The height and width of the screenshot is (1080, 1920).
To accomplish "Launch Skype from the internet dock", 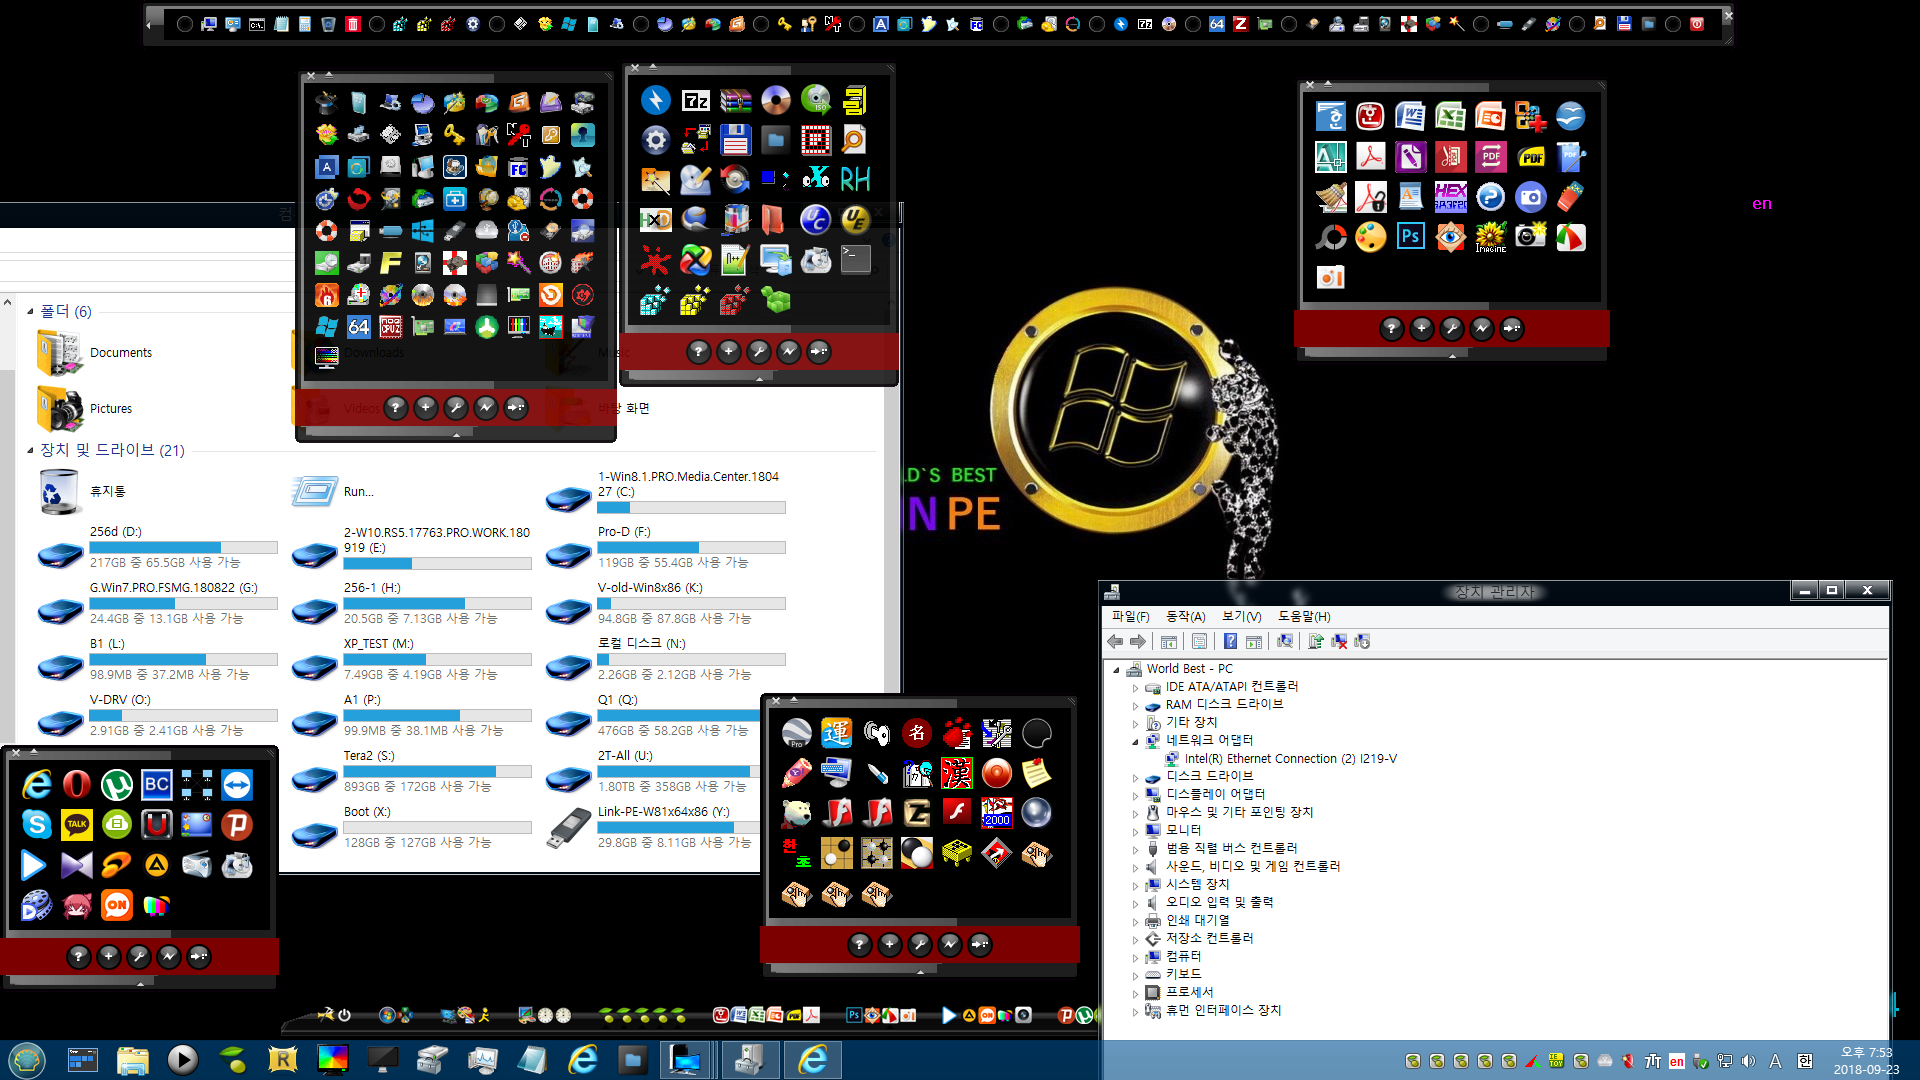I will pyautogui.click(x=37, y=825).
